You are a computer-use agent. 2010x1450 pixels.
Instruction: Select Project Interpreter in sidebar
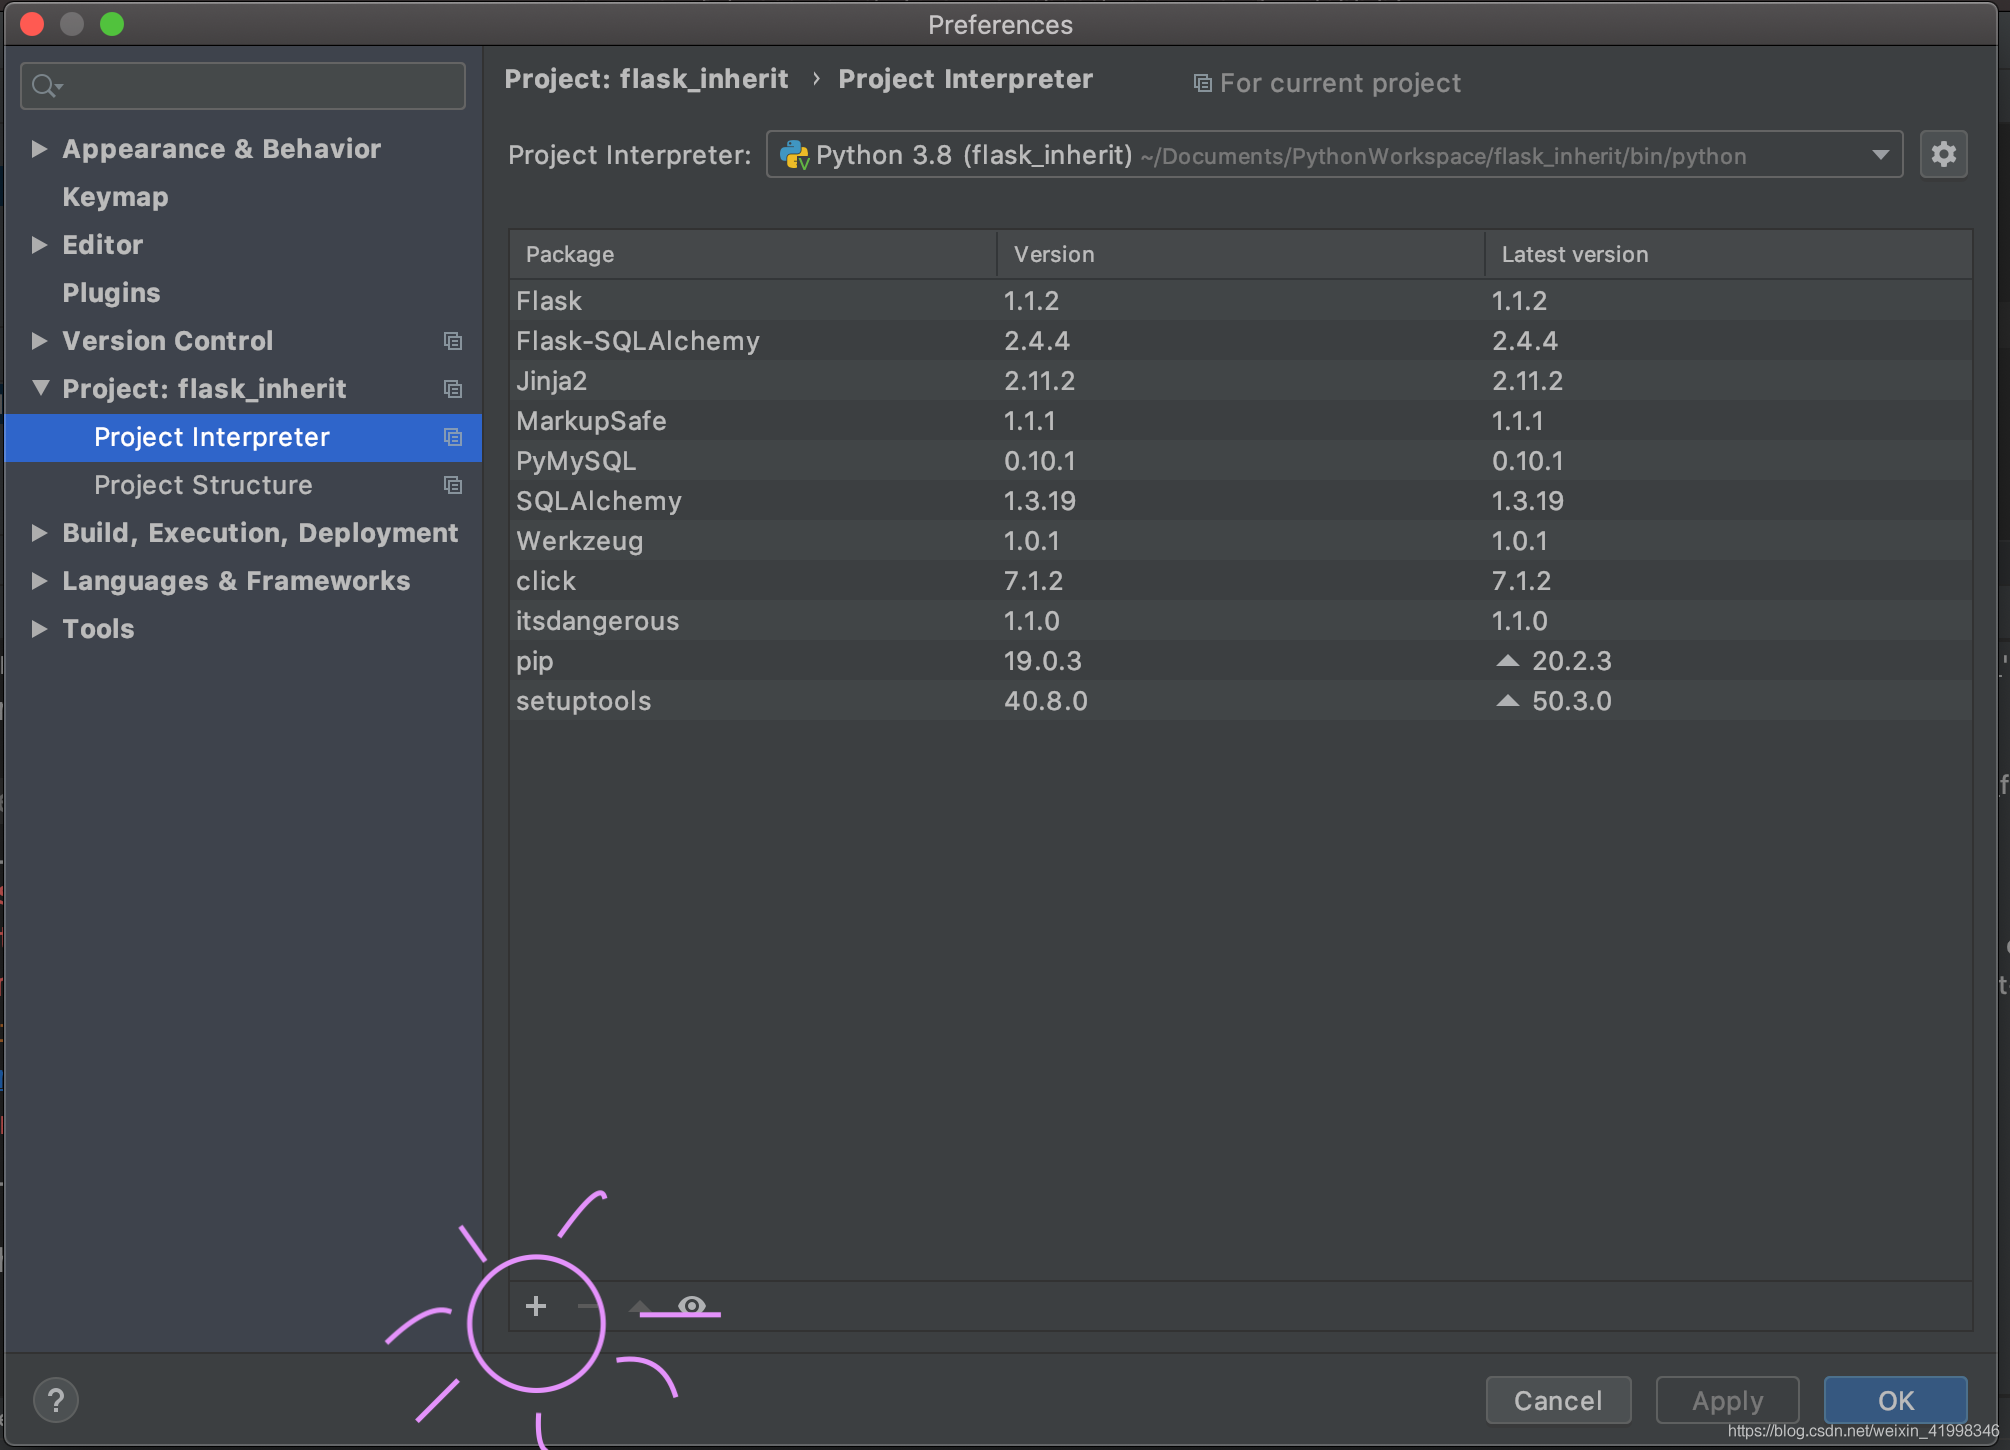(x=243, y=437)
